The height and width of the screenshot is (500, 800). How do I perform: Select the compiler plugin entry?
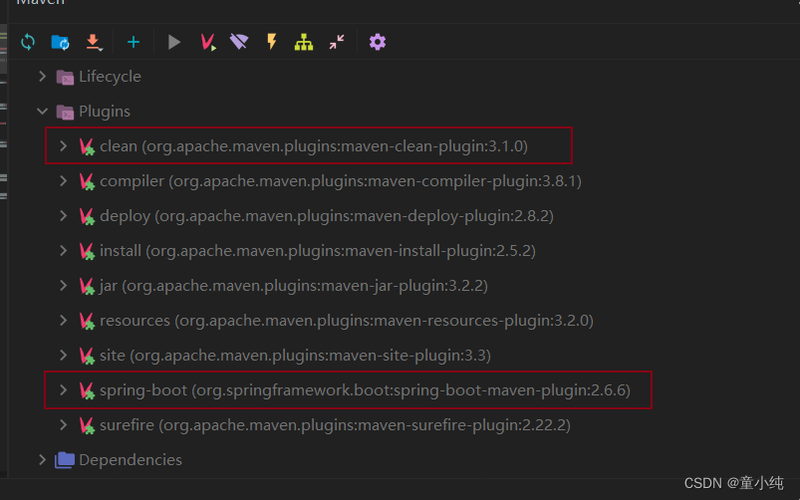(x=330, y=181)
